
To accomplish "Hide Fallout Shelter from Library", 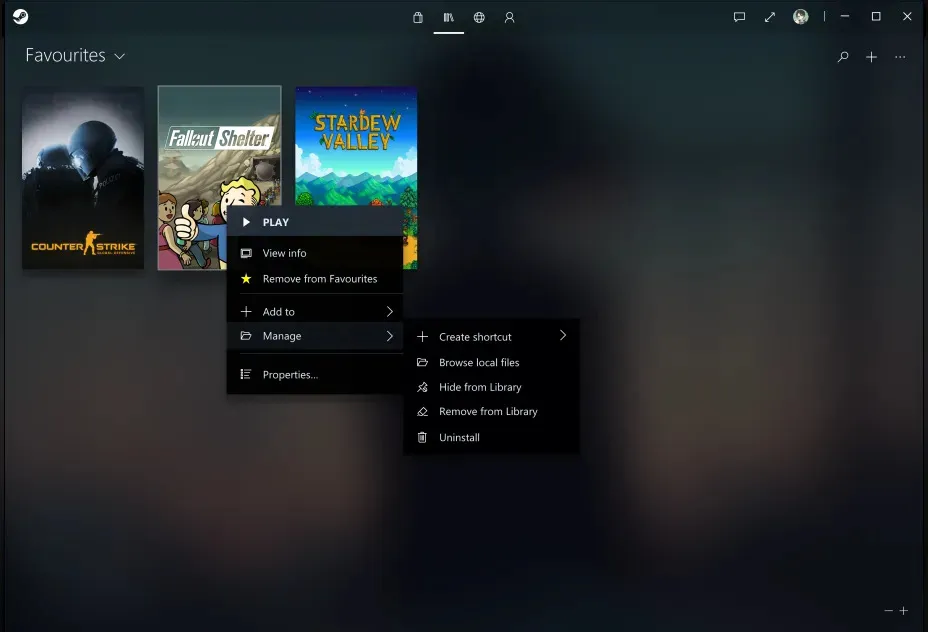I will tap(480, 387).
